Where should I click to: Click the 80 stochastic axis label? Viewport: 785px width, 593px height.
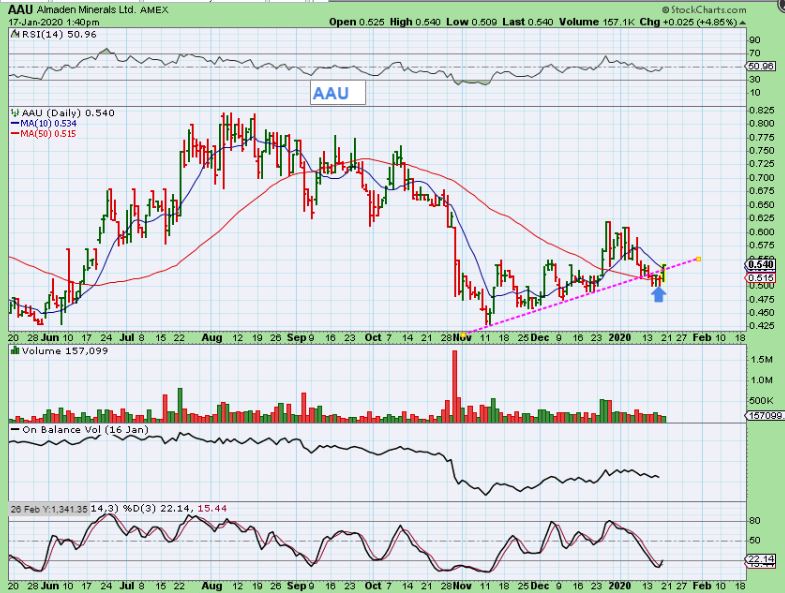pyautogui.click(x=754, y=521)
